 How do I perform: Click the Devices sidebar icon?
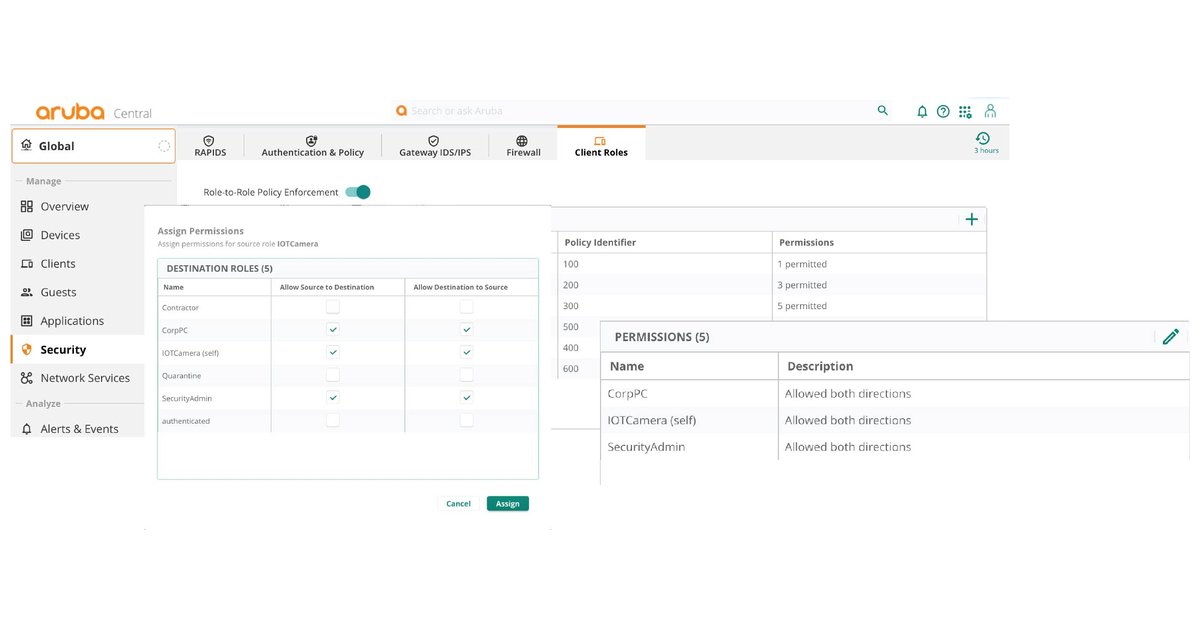[27, 235]
